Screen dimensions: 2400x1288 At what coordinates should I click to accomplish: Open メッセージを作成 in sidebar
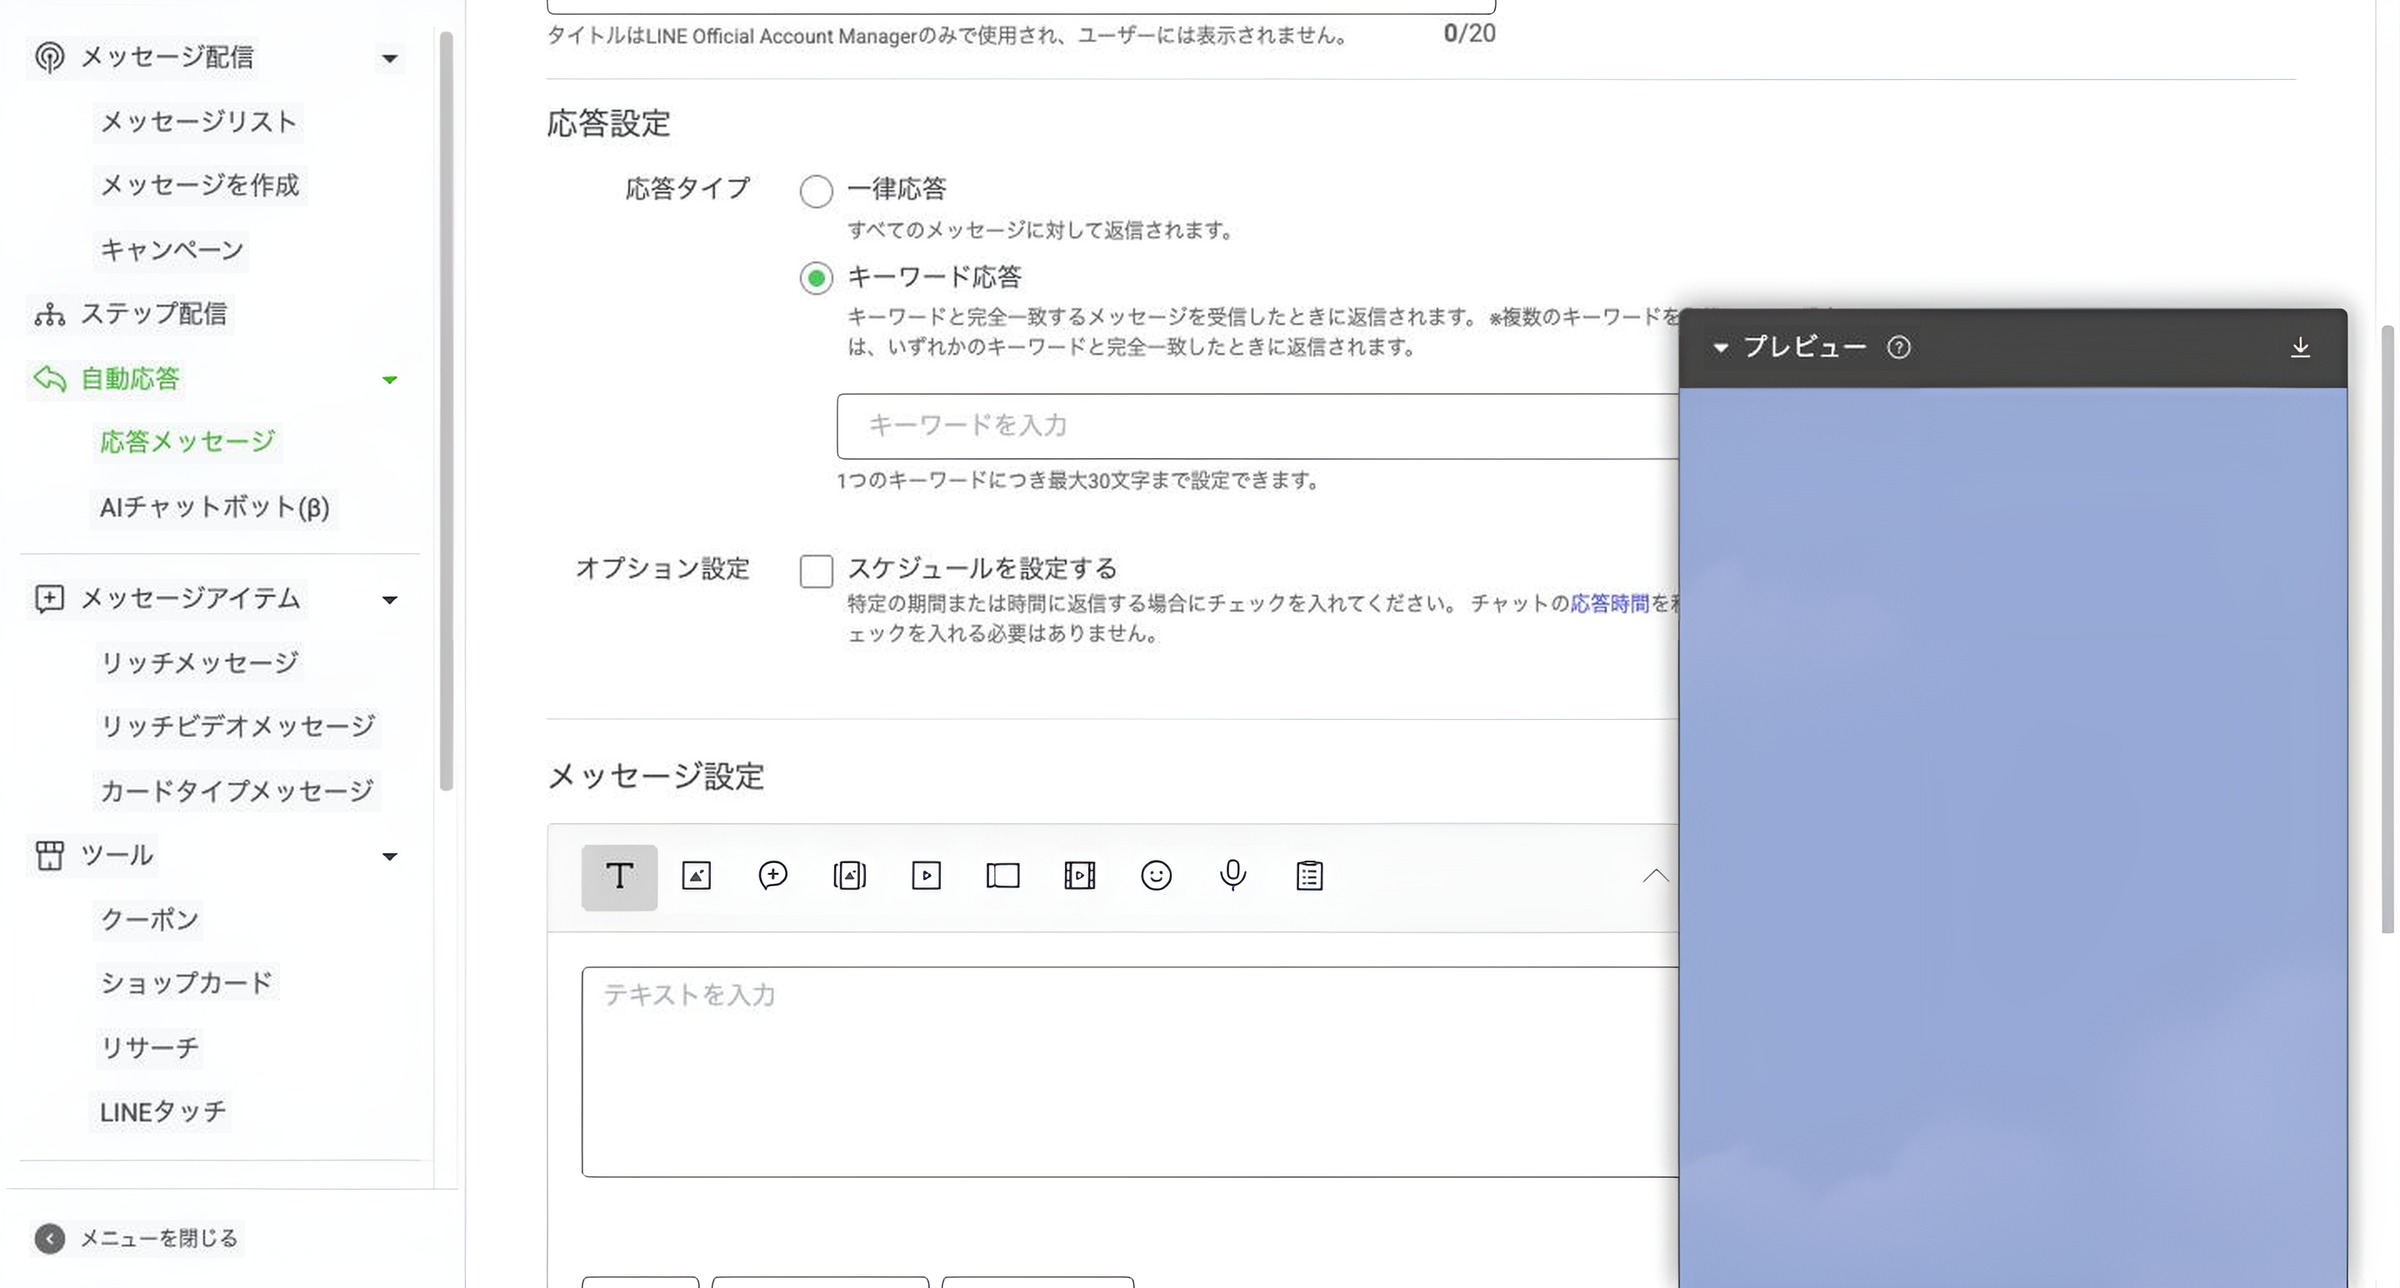coord(199,185)
